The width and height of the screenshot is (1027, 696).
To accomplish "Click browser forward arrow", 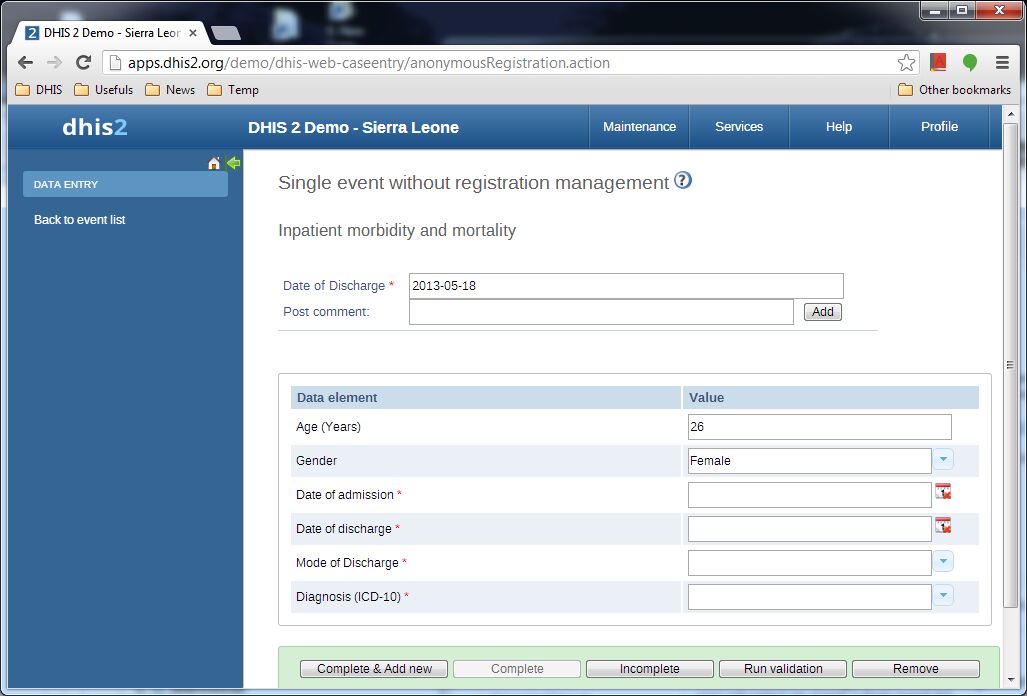I will [54, 63].
